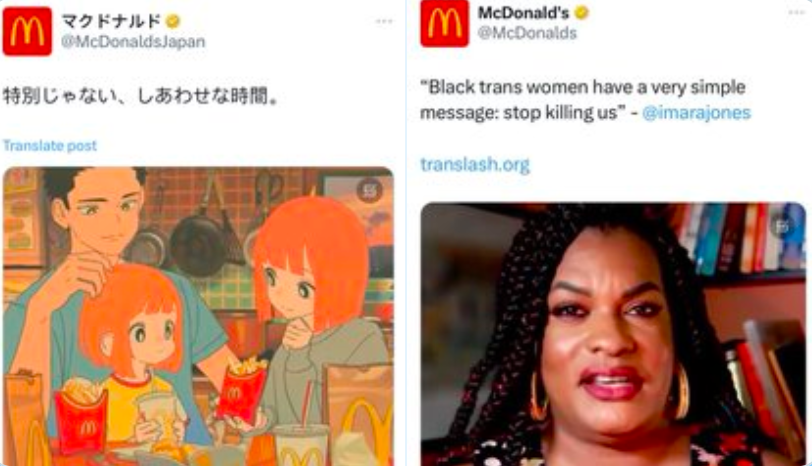This screenshot has width=812, height=466.
Task: Click the verified badge beside McDonald's name
Action: tap(582, 12)
